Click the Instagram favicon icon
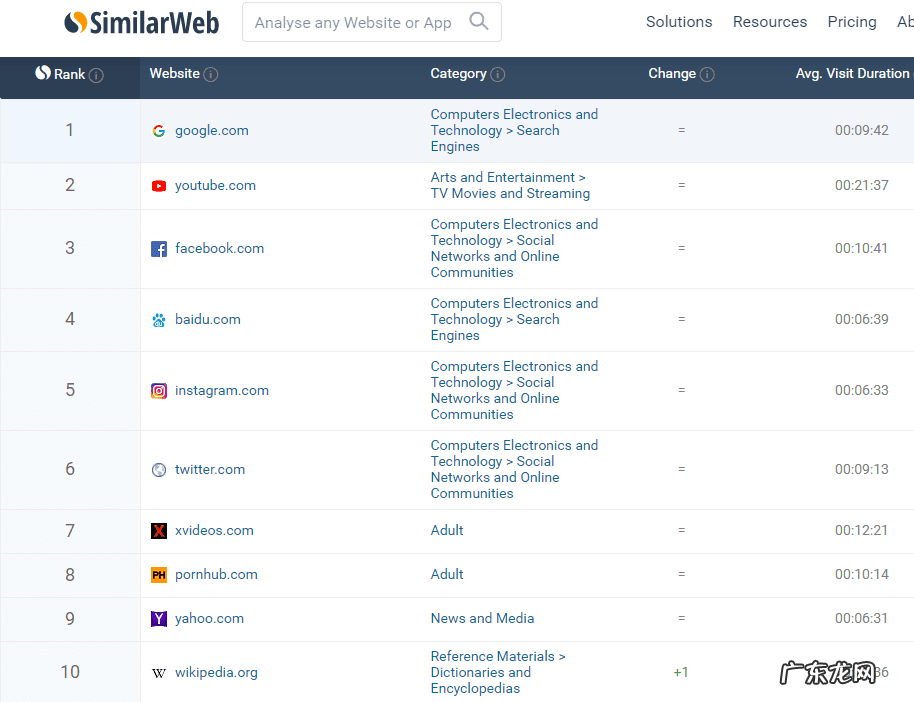 [x=159, y=391]
